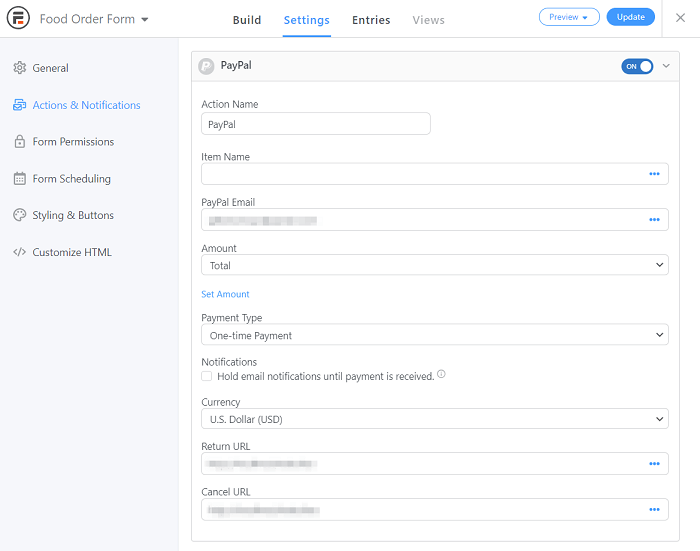Open Customize HTML section
The width and height of the screenshot is (700, 551).
point(72,252)
